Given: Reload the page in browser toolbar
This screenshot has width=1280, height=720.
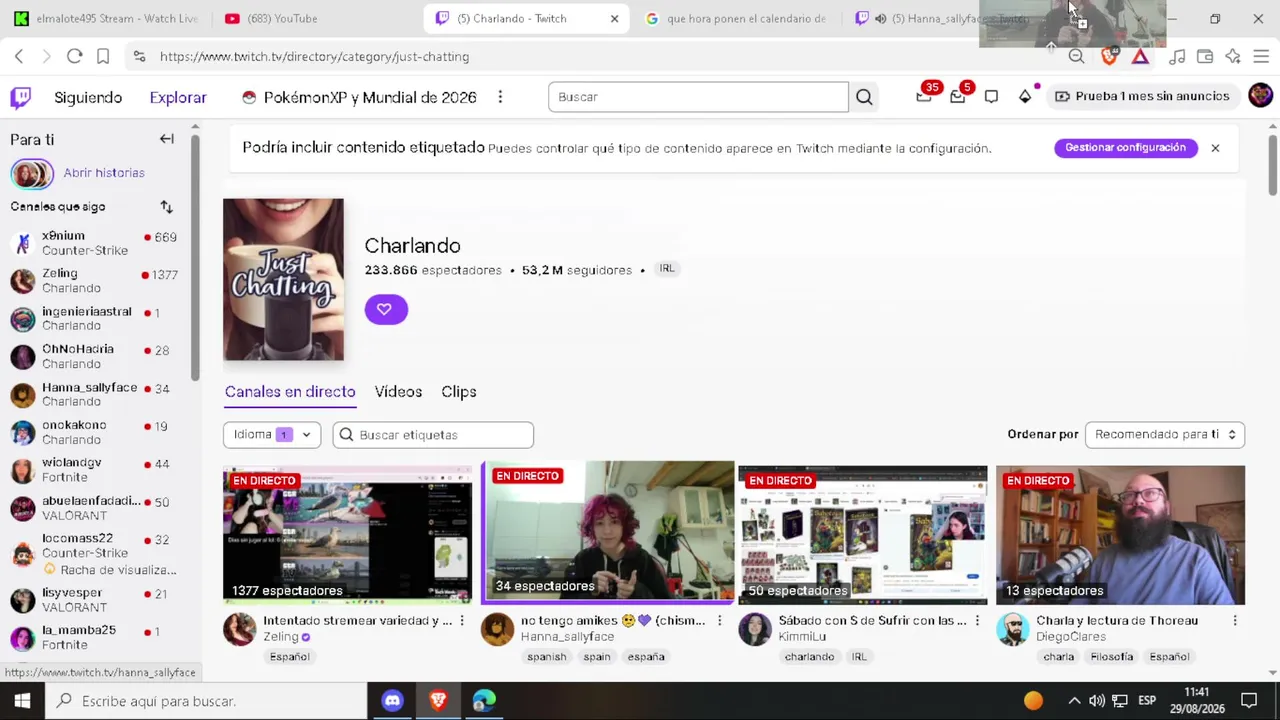Looking at the screenshot, I should pyautogui.click(x=74, y=57).
